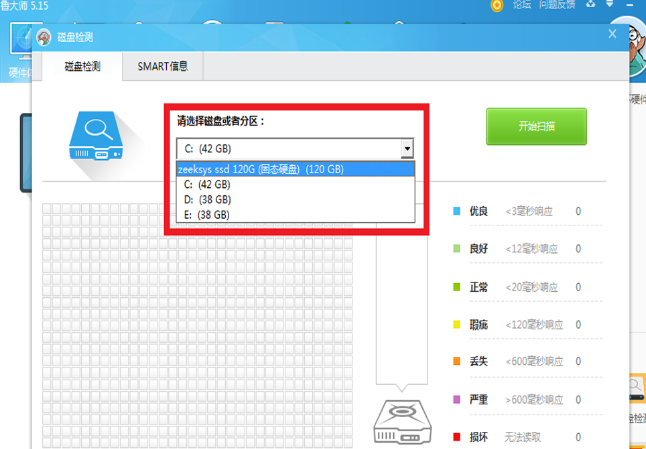Click the orange coin icon in top bar
Screen dimensions: 646x449
pos(496,5)
